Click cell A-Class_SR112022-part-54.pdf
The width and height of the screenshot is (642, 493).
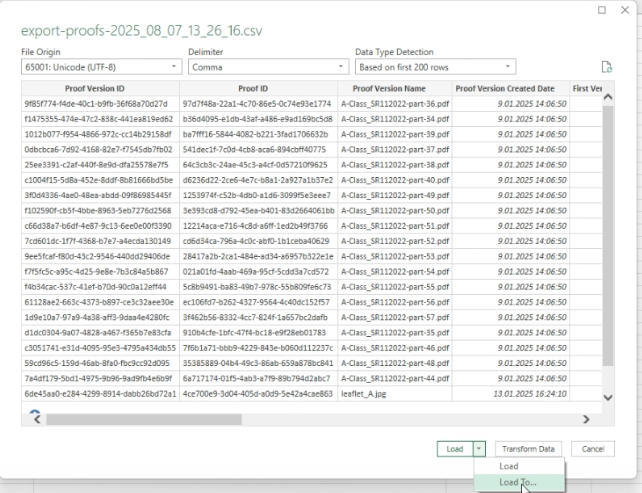[395, 271]
